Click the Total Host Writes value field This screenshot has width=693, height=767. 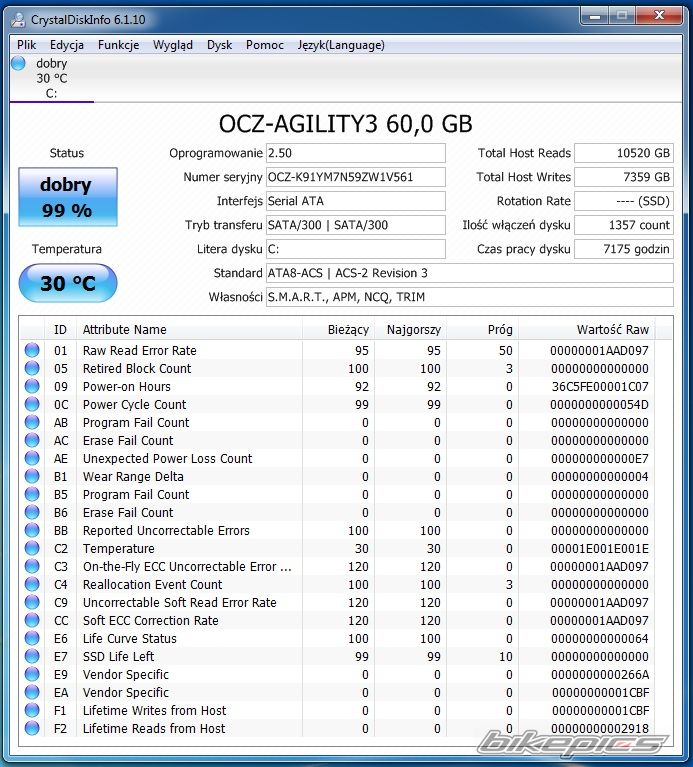coord(623,177)
